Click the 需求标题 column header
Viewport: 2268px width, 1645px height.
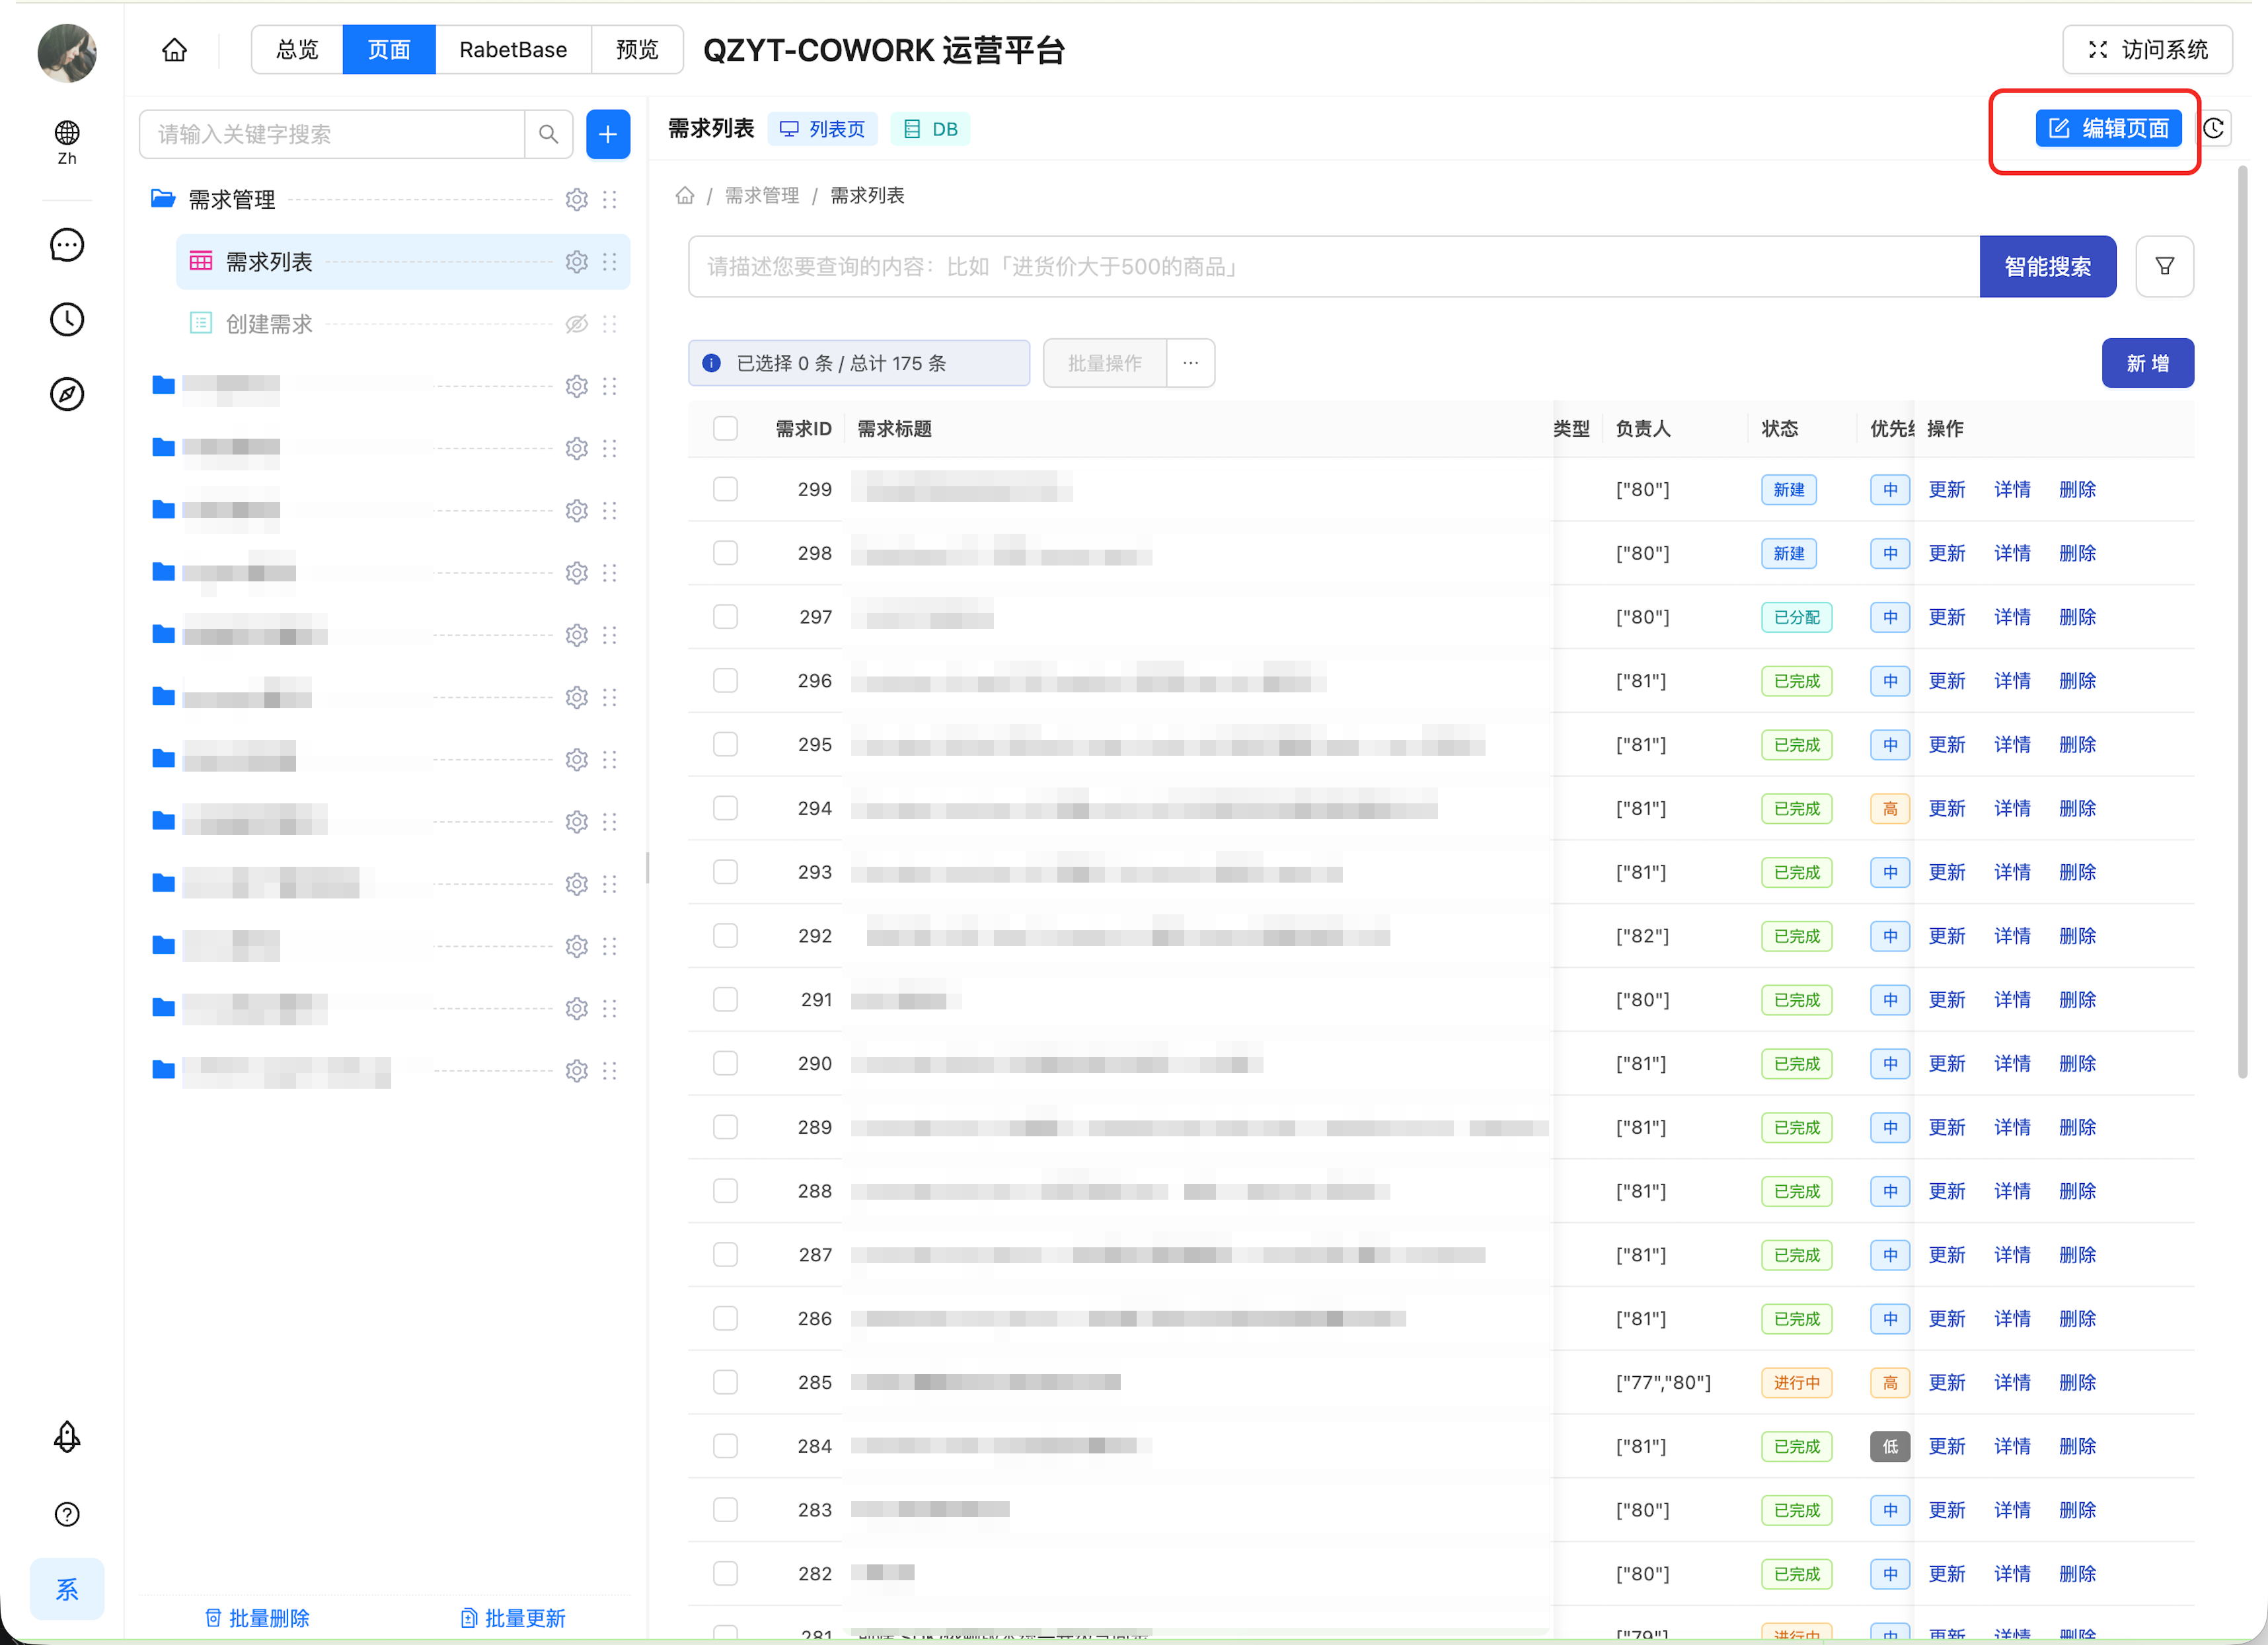coord(895,428)
